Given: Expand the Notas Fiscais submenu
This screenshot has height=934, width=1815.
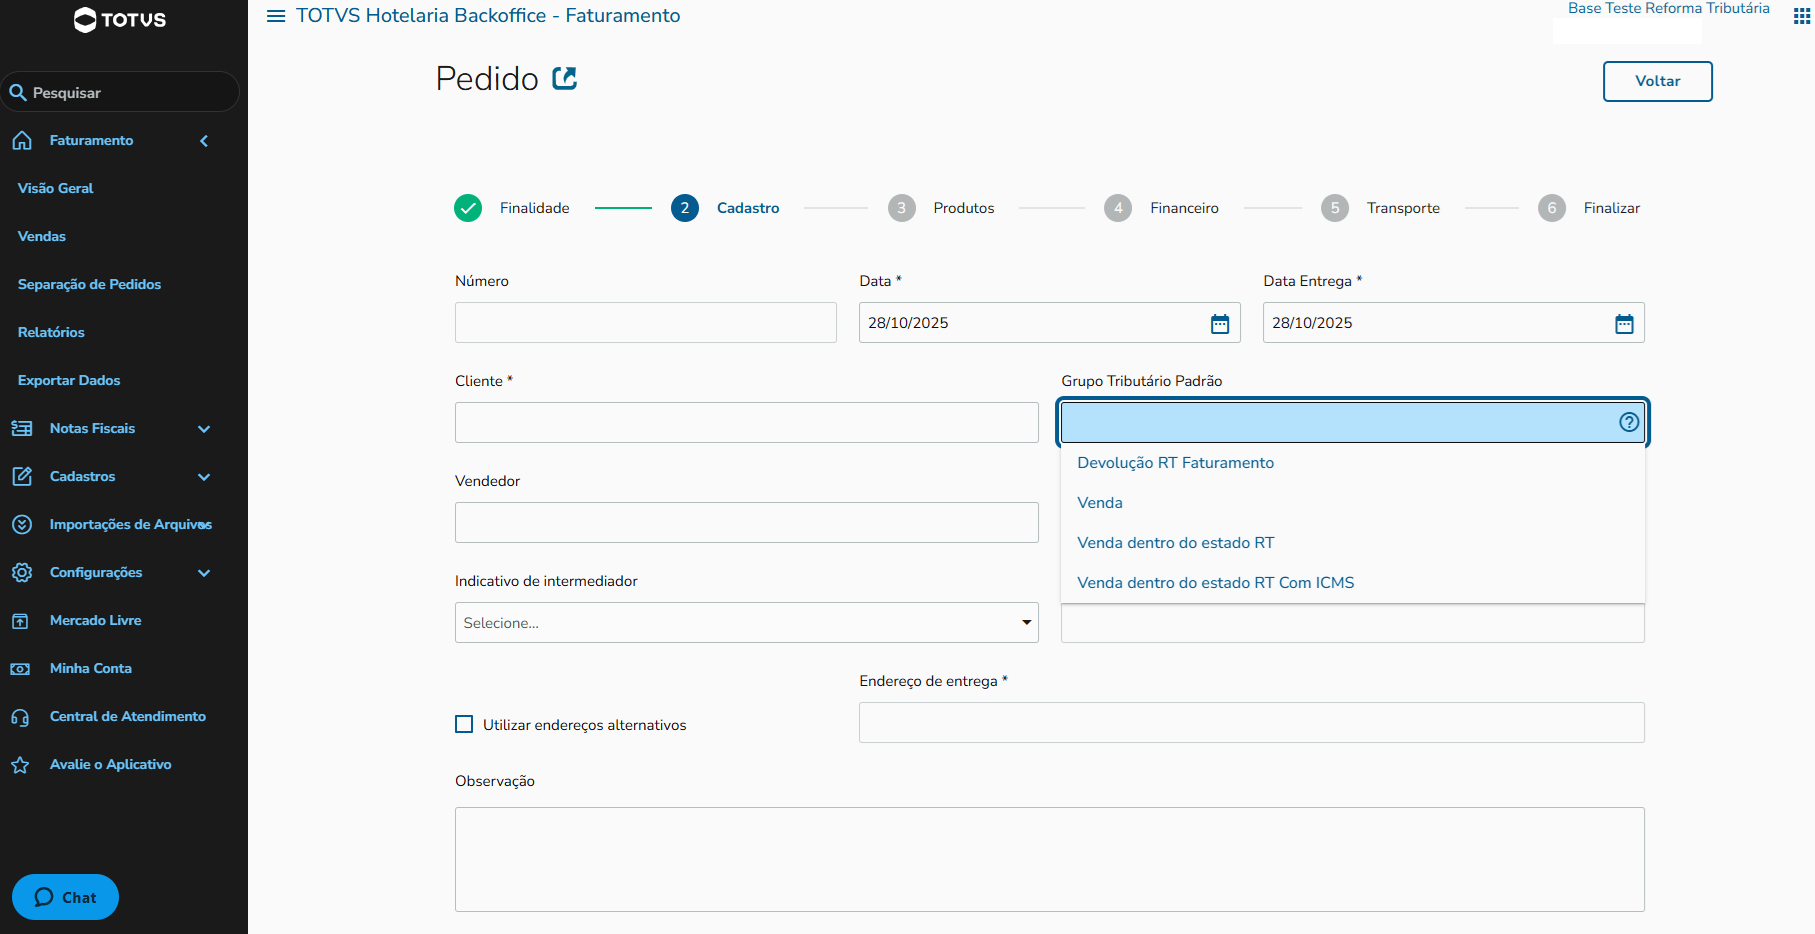Looking at the screenshot, I should point(204,429).
